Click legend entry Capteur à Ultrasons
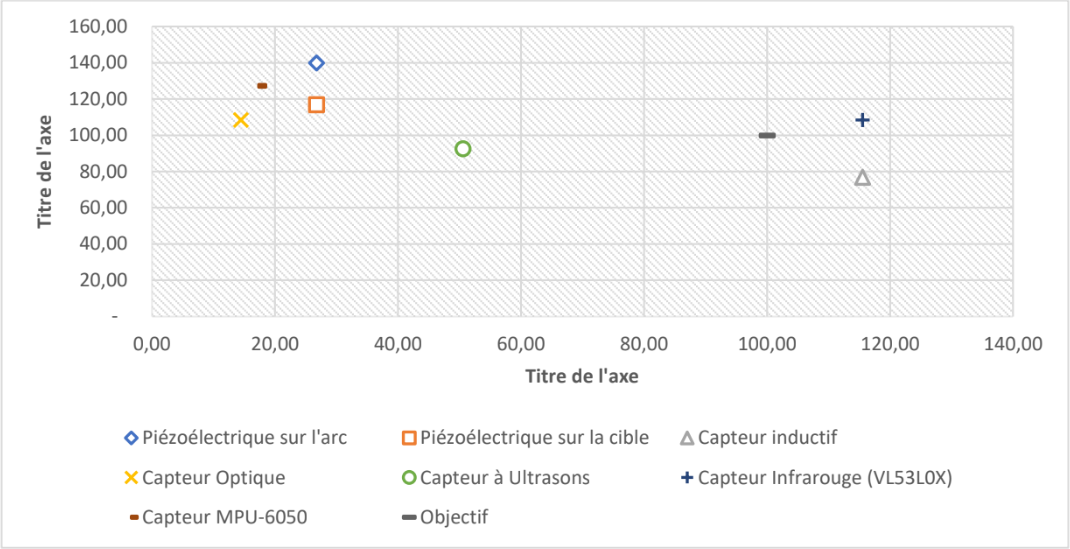The height and width of the screenshot is (549, 1070). [x=496, y=477]
